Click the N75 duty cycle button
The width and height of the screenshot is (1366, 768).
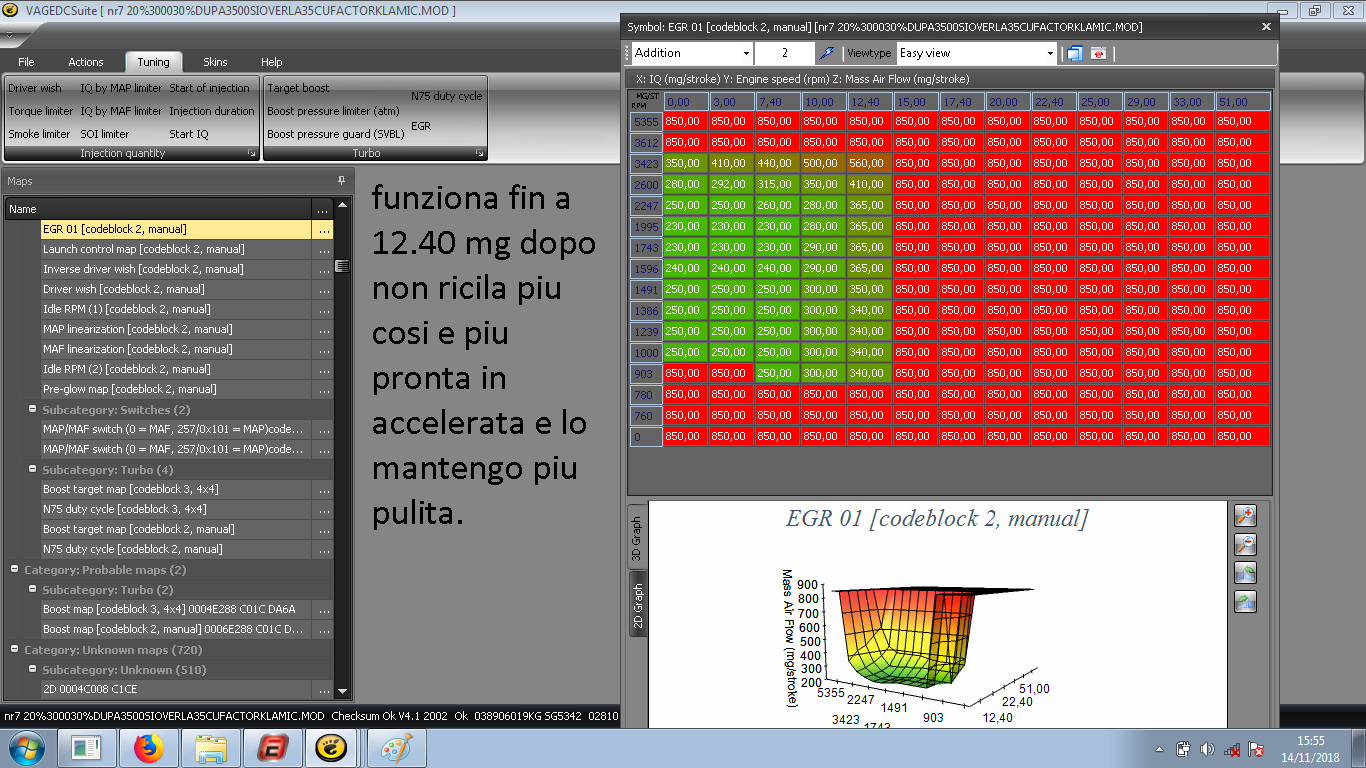coord(446,96)
